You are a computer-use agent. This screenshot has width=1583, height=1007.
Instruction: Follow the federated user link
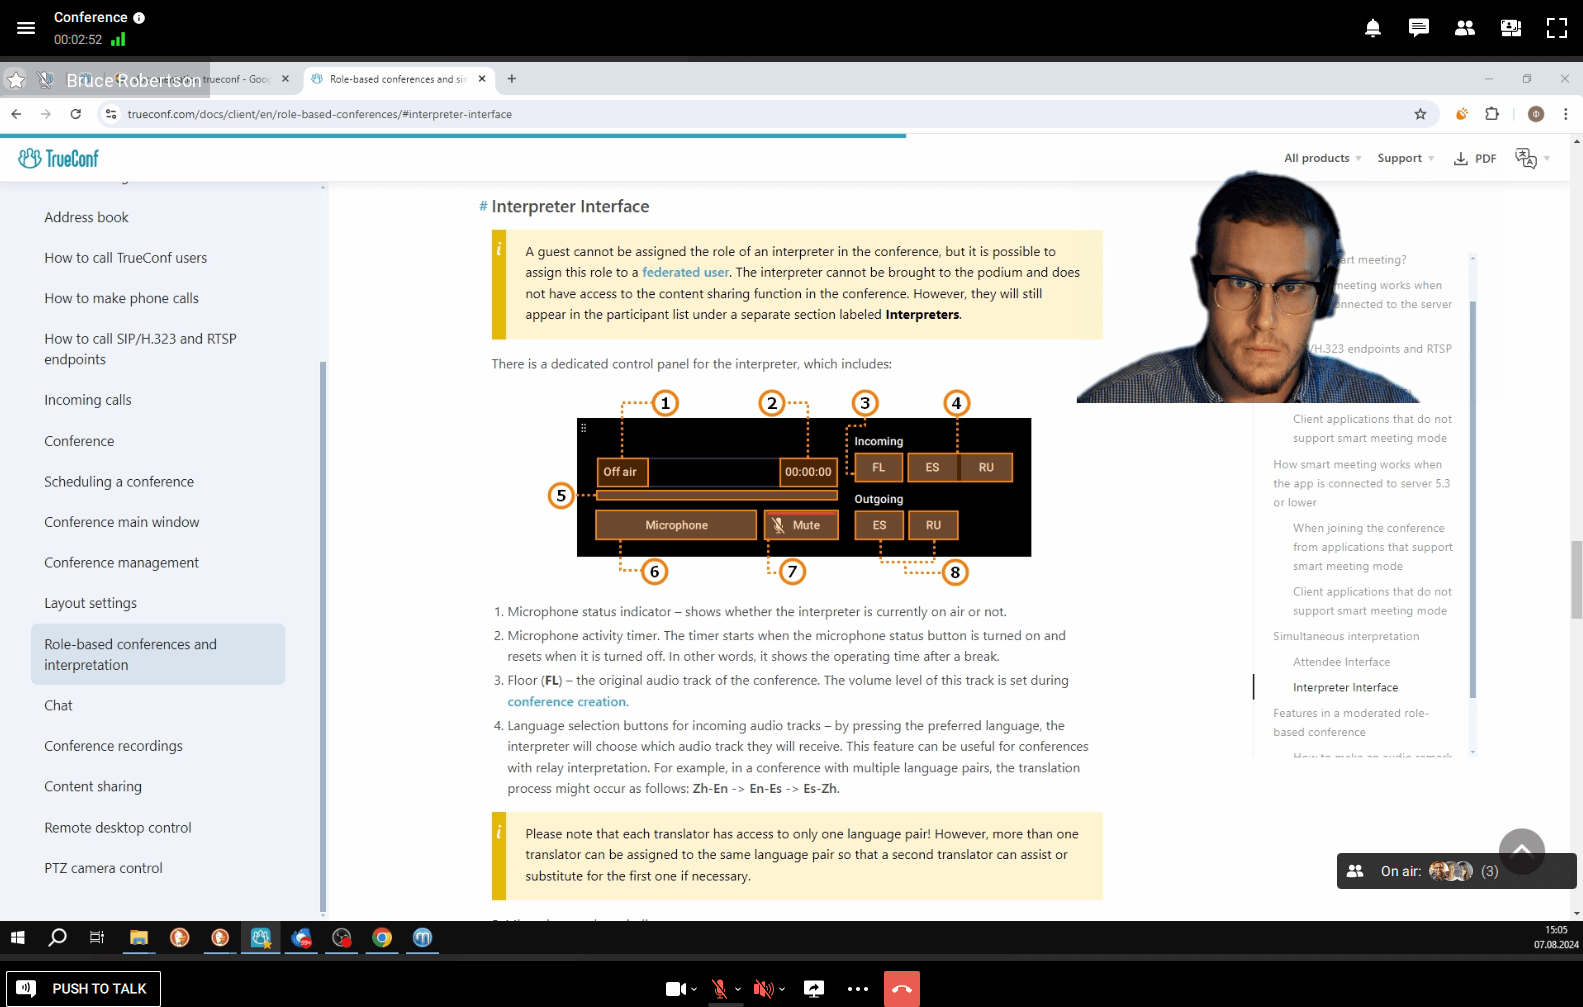(685, 272)
